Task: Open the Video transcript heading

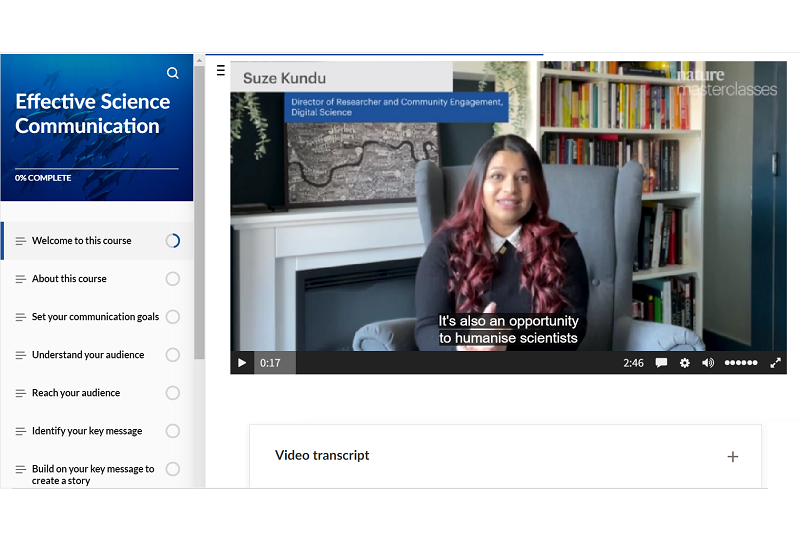Action: [322, 455]
